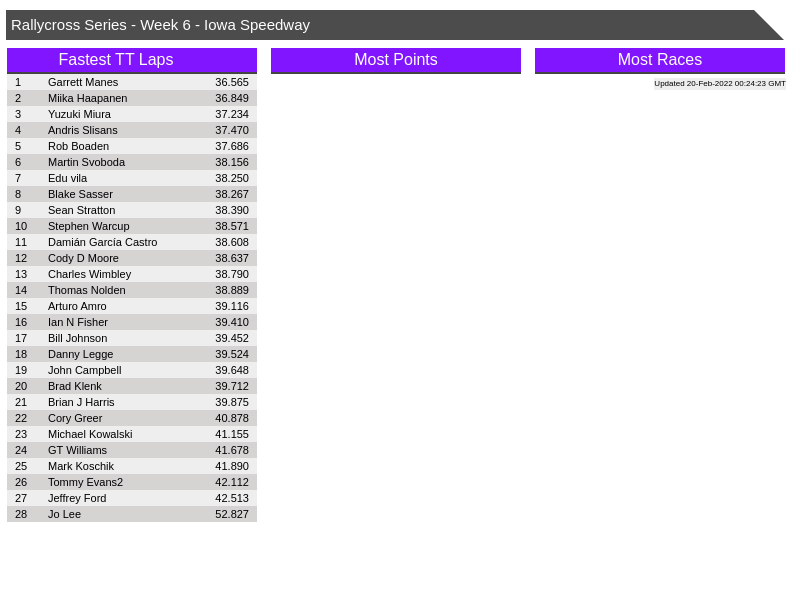Open Damián García Castro's entry

click(102, 242)
